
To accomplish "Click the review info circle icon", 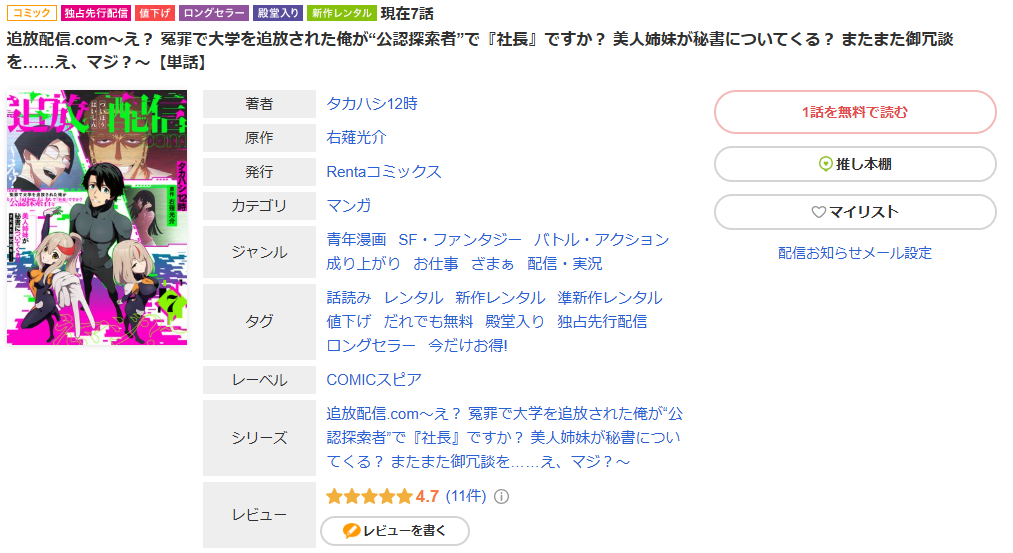I will 501,496.
